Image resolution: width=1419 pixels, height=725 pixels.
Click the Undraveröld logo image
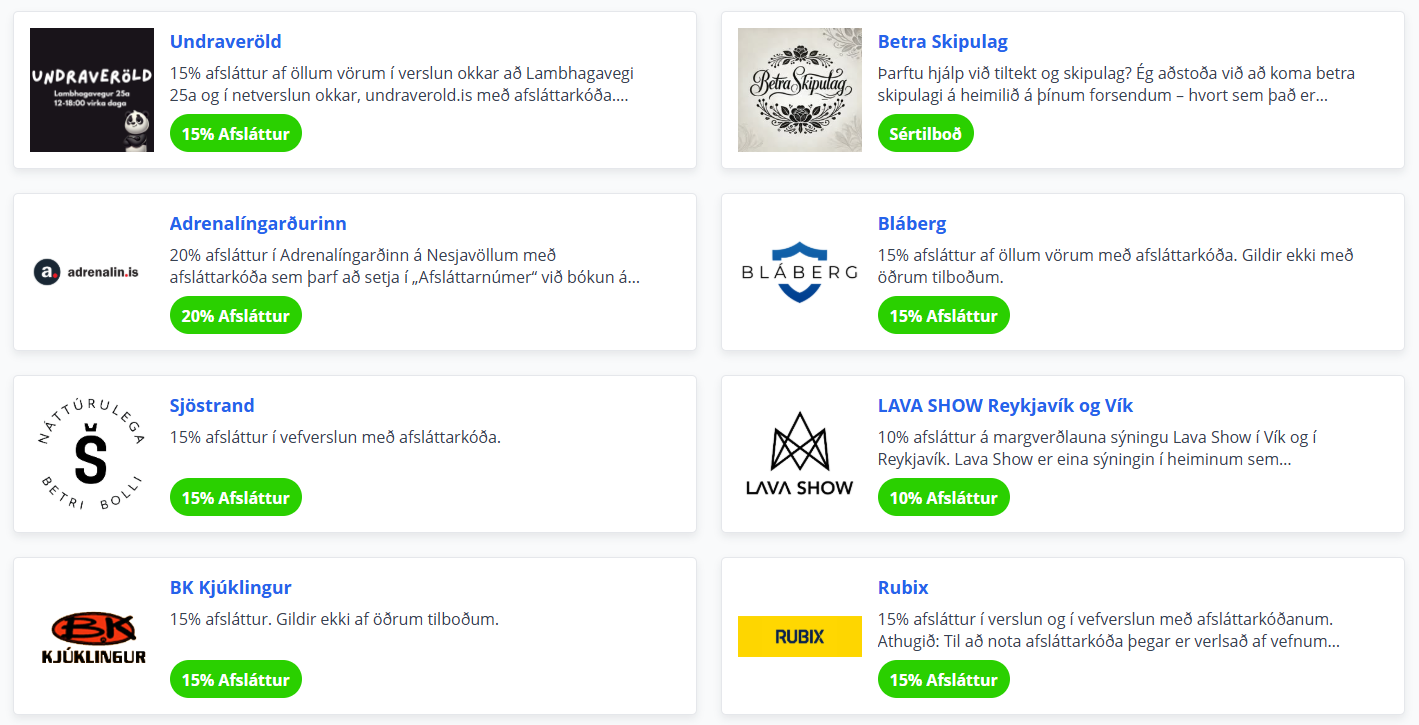point(92,90)
